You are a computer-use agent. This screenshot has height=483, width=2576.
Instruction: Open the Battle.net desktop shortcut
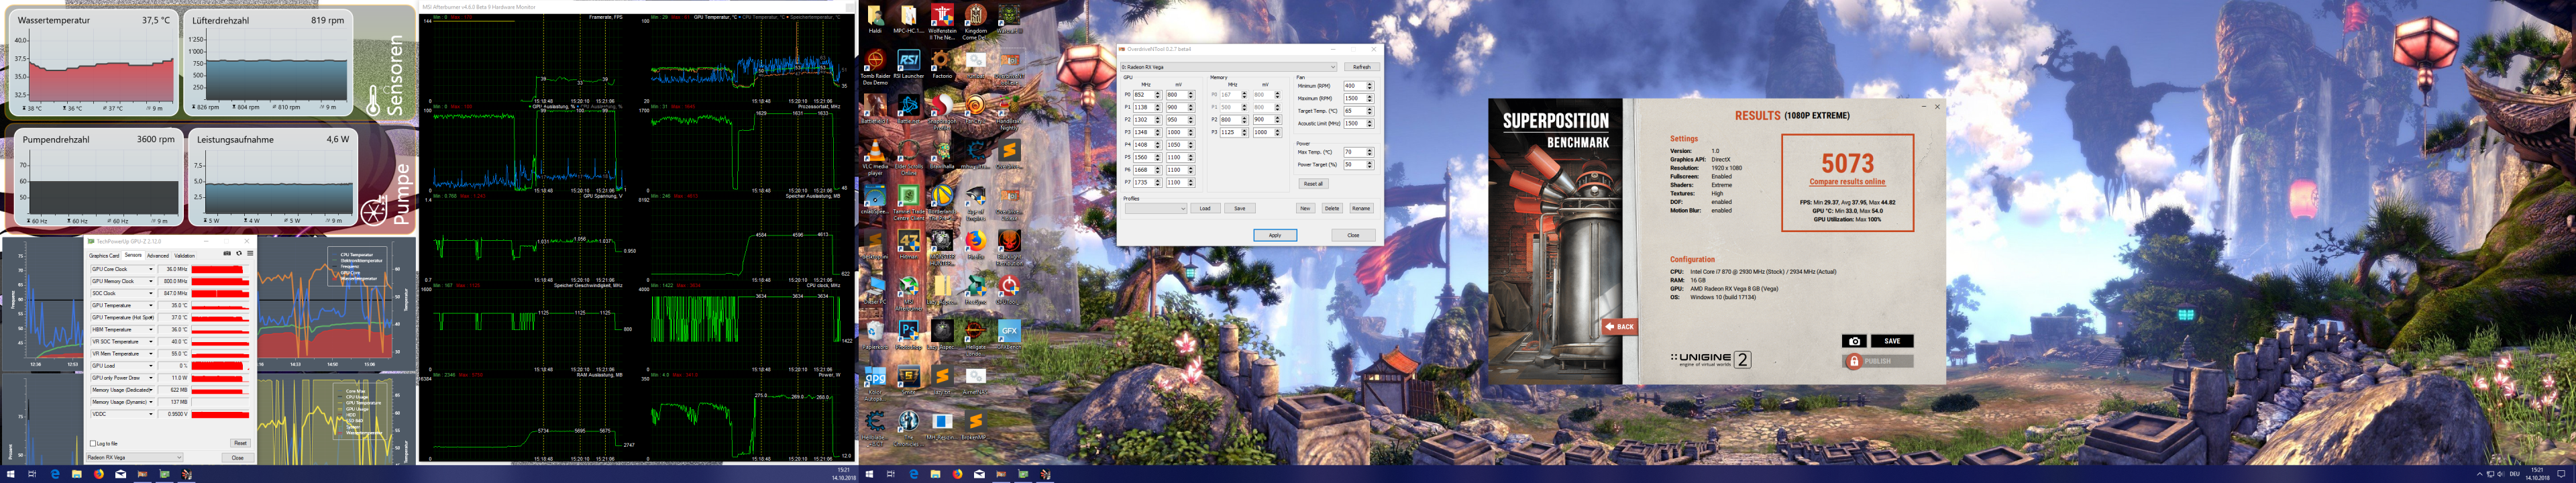(x=908, y=109)
